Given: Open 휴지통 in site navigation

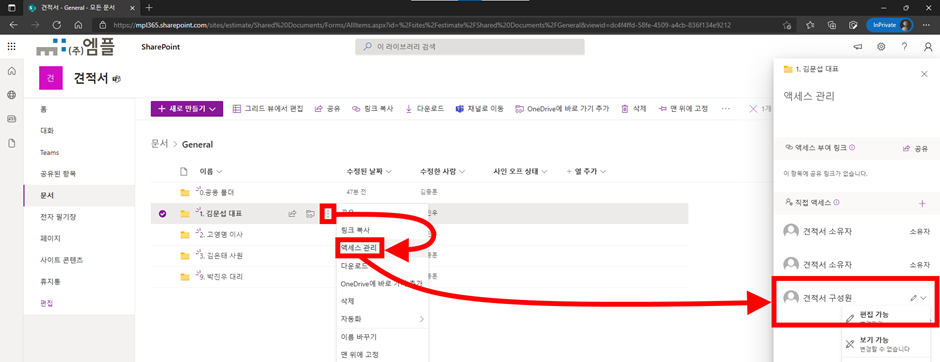Looking at the screenshot, I should coord(50,281).
